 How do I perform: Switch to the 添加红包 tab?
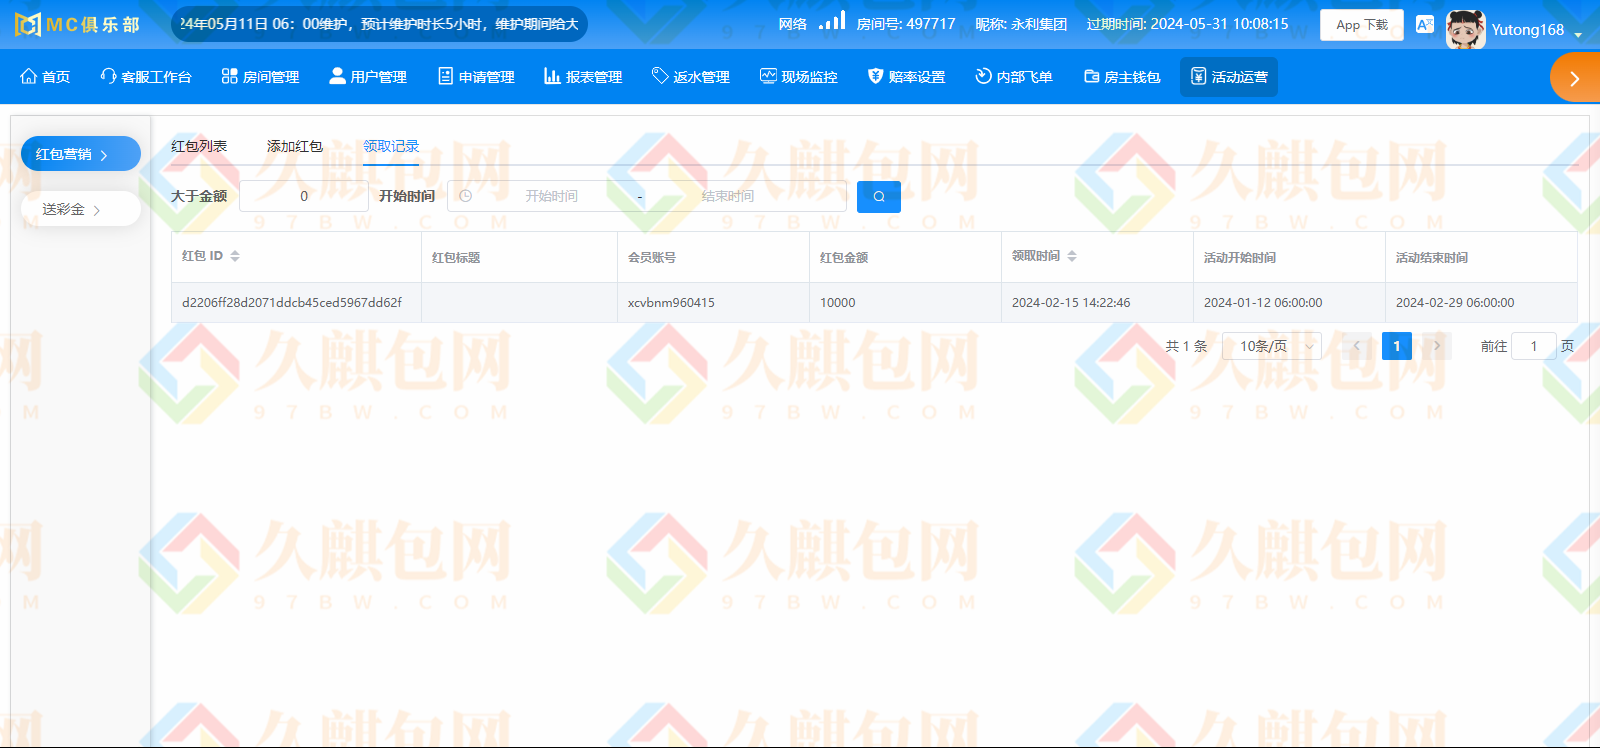pos(295,146)
